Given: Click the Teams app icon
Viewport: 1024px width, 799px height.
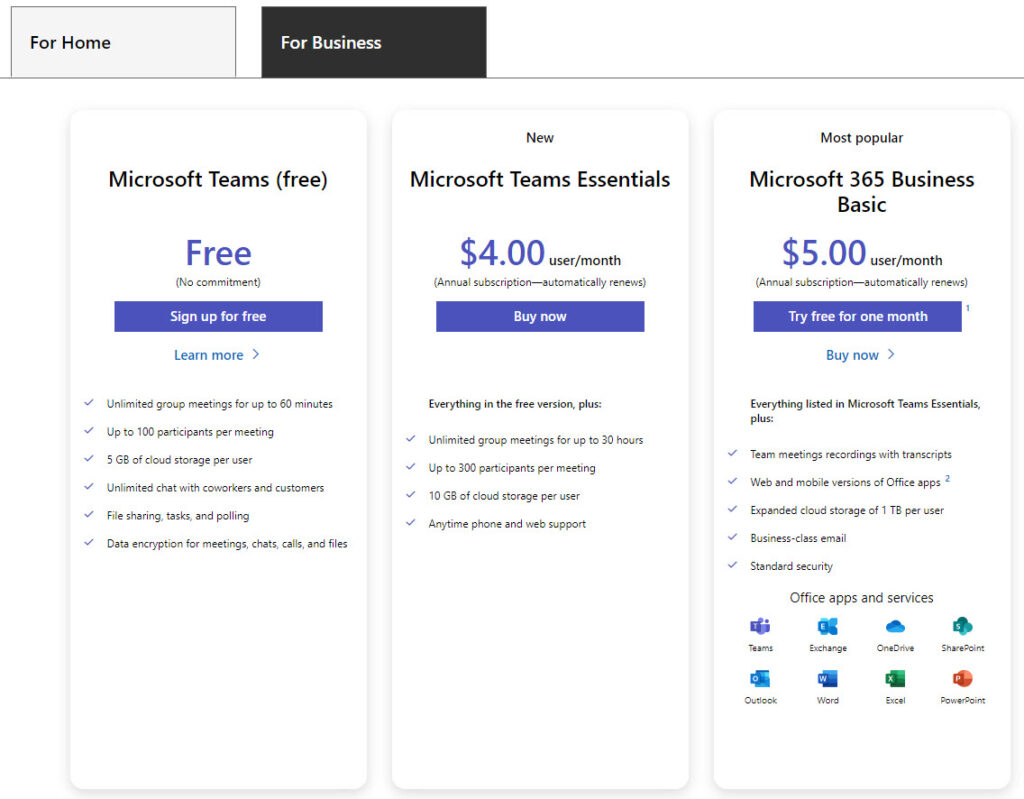Looking at the screenshot, I should tap(760, 627).
